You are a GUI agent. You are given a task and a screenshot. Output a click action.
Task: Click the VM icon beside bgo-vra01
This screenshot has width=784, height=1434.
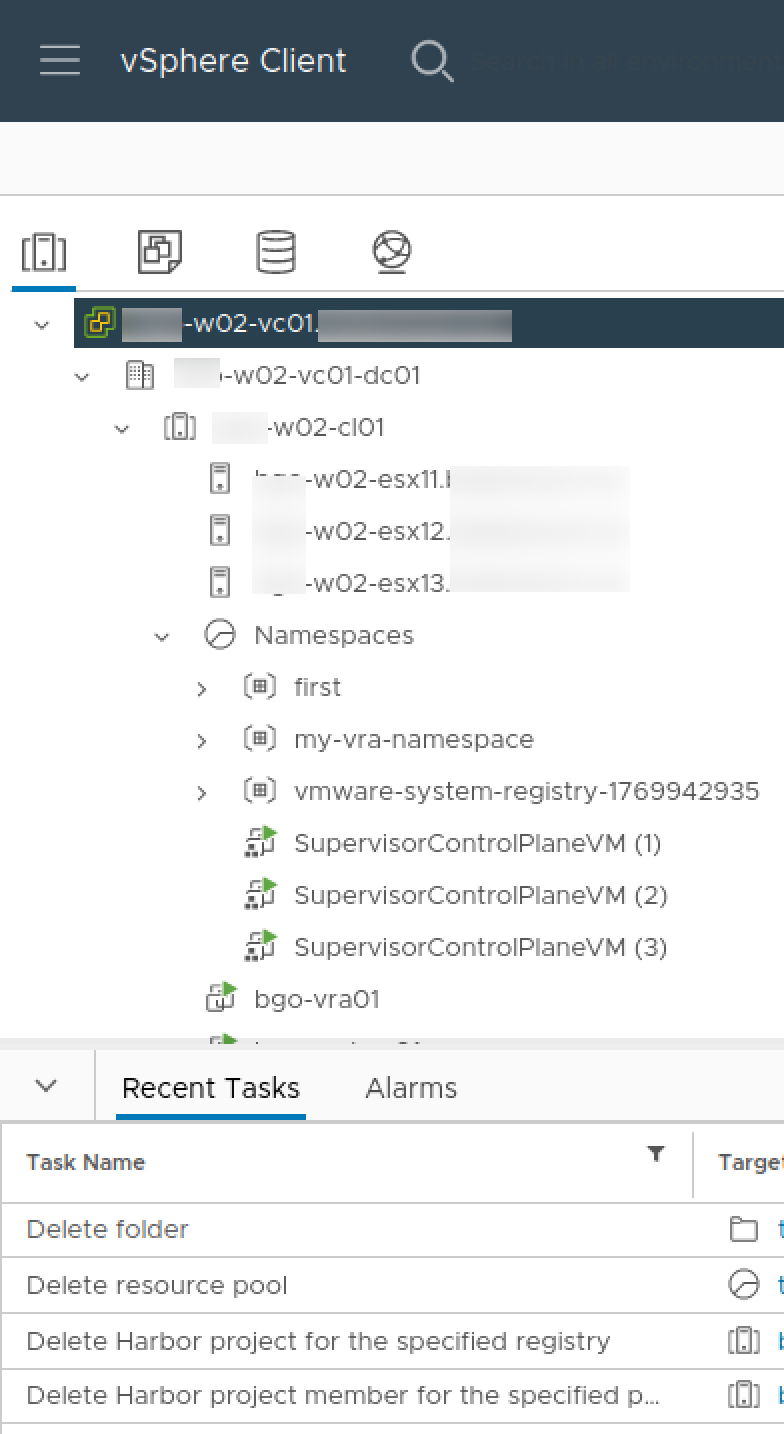[x=221, y=998]
